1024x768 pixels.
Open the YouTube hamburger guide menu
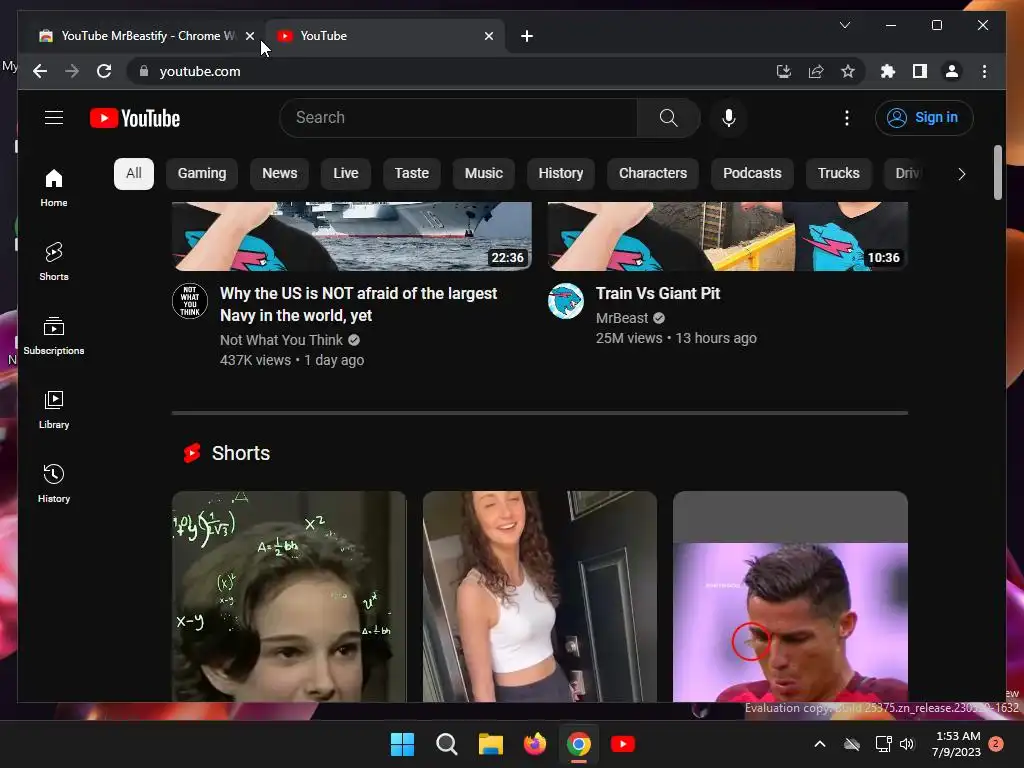point(54,118)
